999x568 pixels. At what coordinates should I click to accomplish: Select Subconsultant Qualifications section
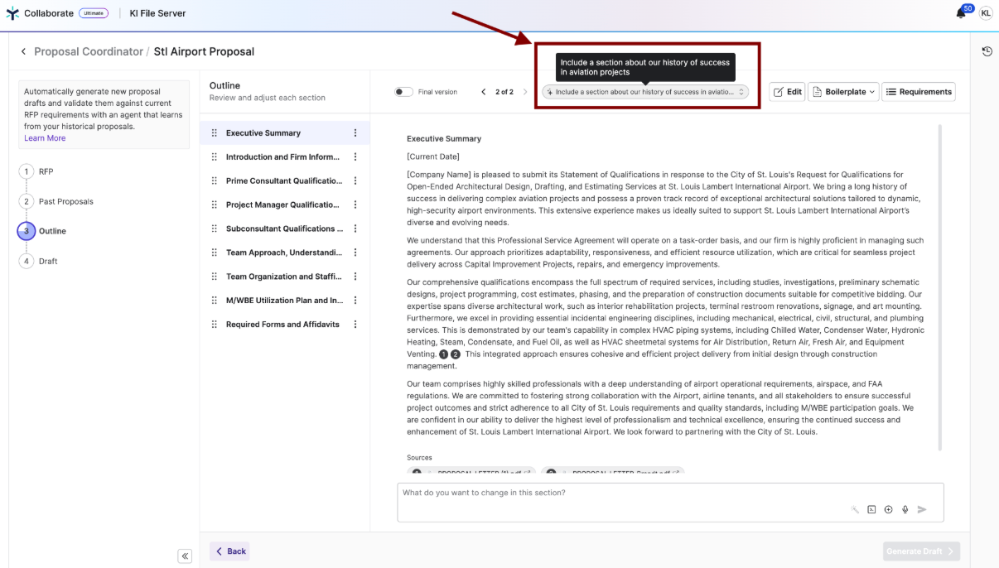click(x=285, y=229)
